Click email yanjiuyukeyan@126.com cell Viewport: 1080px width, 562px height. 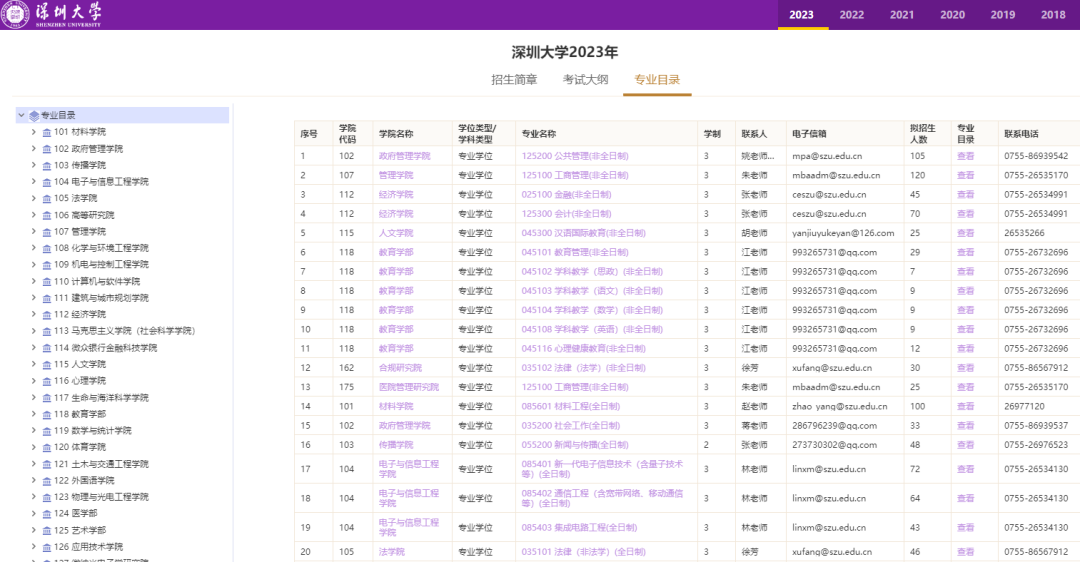[843, 233]
